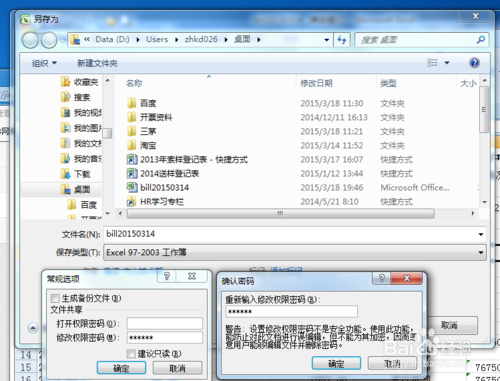This screenshot has width=500, height=381.
Task: Click 取消 in 常规选项 dialog
Action: coord(177,368)
